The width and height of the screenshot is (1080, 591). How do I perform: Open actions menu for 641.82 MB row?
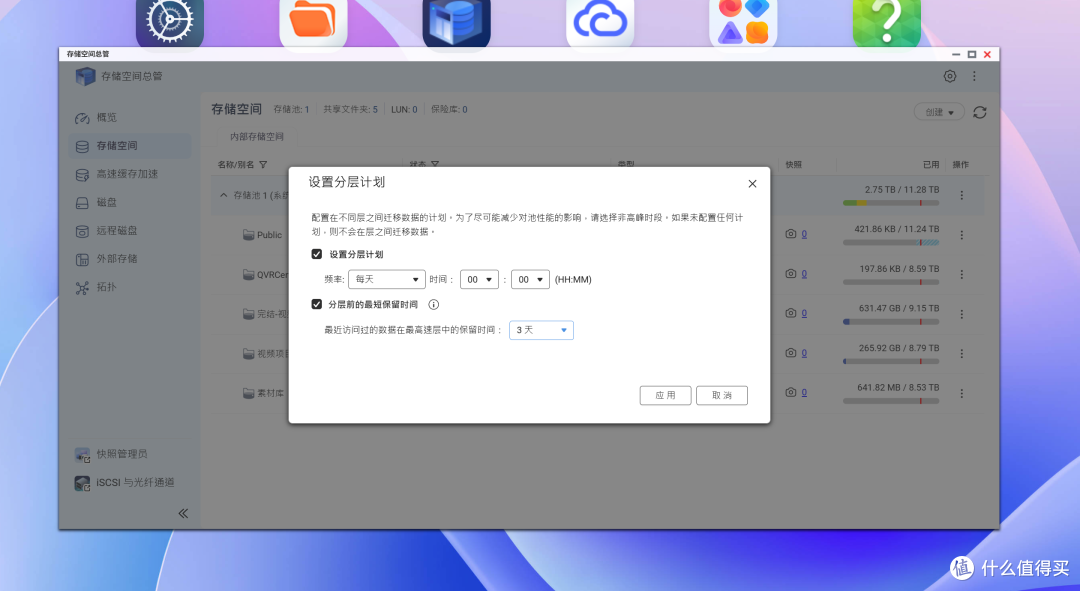pos(962,393)
